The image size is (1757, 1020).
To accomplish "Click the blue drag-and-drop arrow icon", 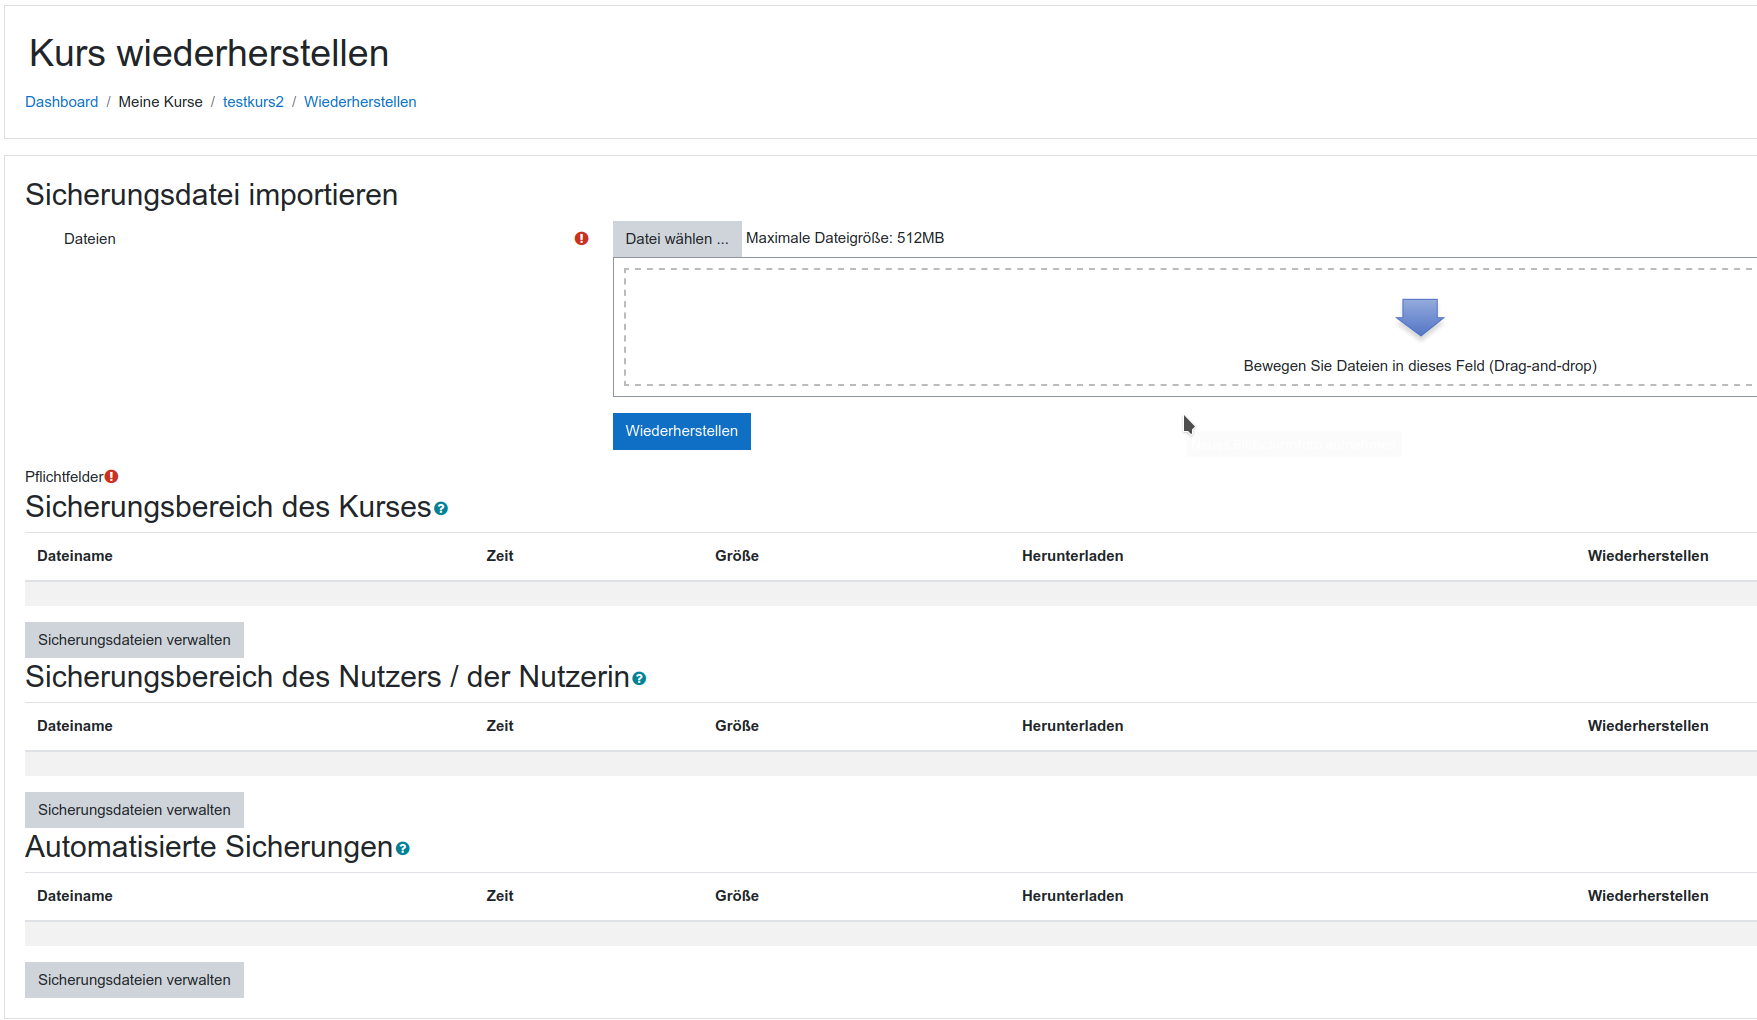I will pos(1419,317).
